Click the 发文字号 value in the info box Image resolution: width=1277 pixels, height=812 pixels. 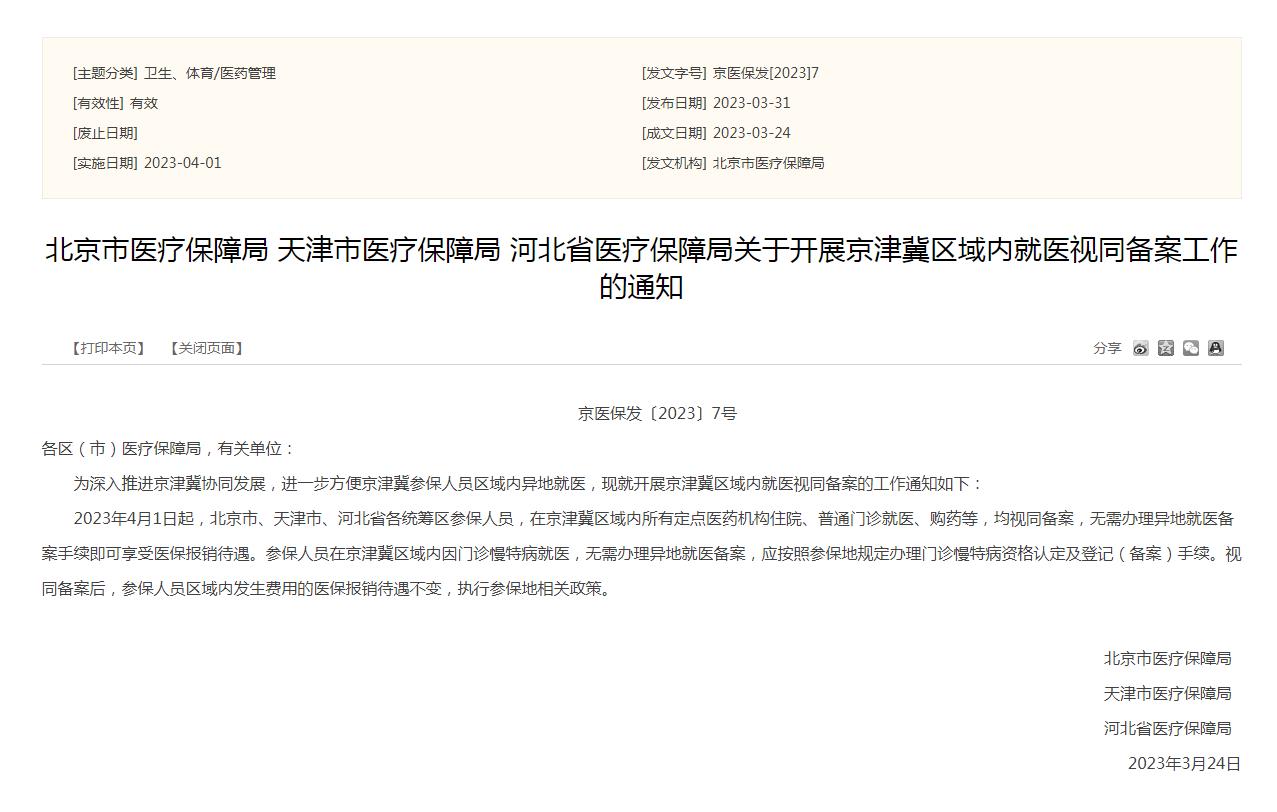tap(765, 73)
